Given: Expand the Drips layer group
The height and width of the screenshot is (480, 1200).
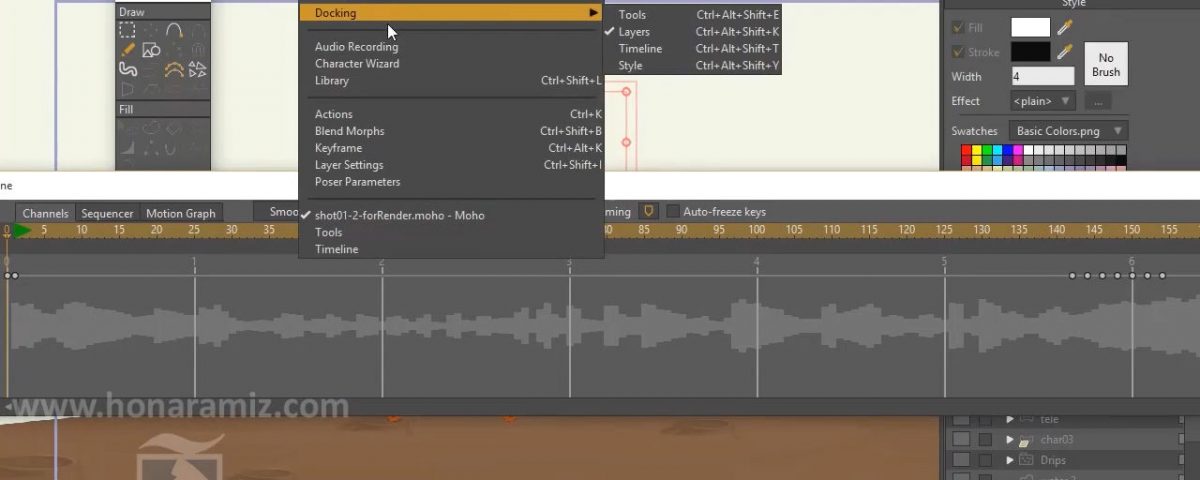Looking at the screenshot, I should coord(1009,460).
